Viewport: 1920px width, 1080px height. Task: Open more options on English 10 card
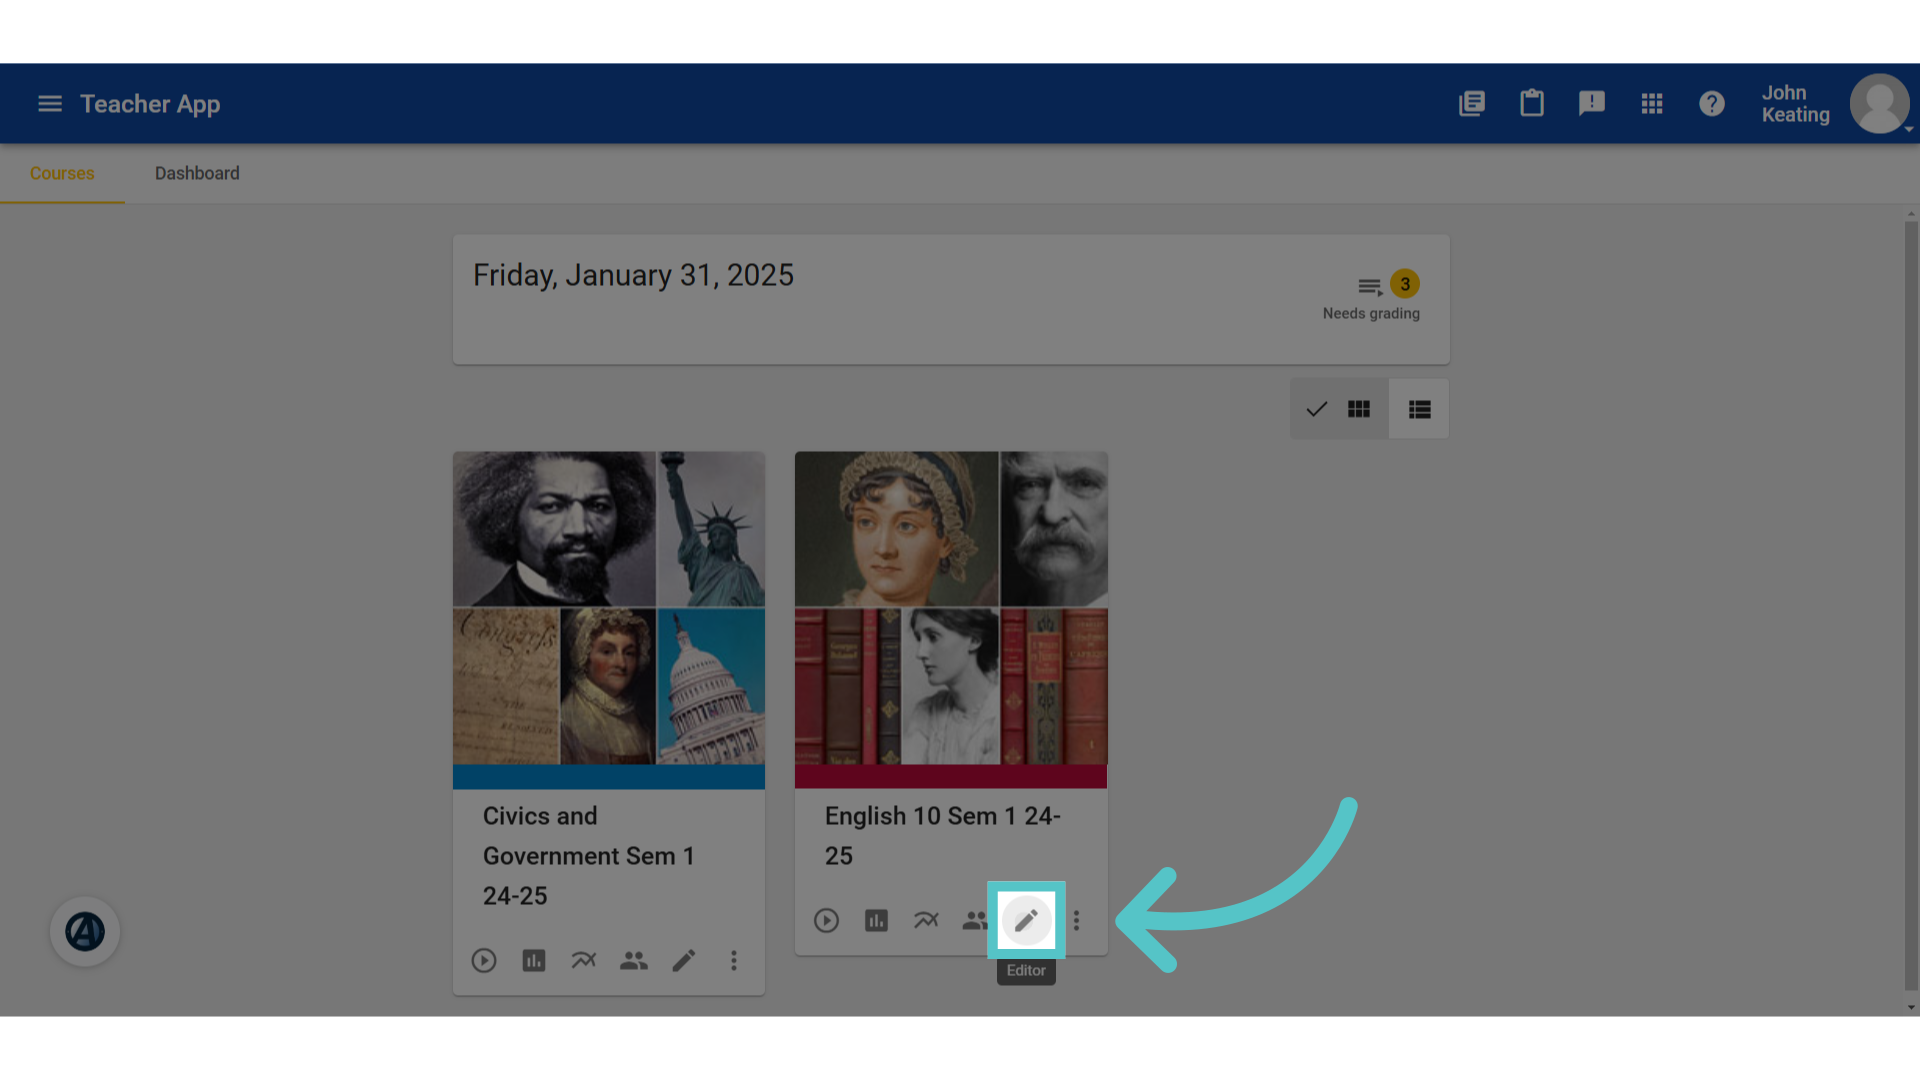pyautogui.click(x=1077, y=920)
